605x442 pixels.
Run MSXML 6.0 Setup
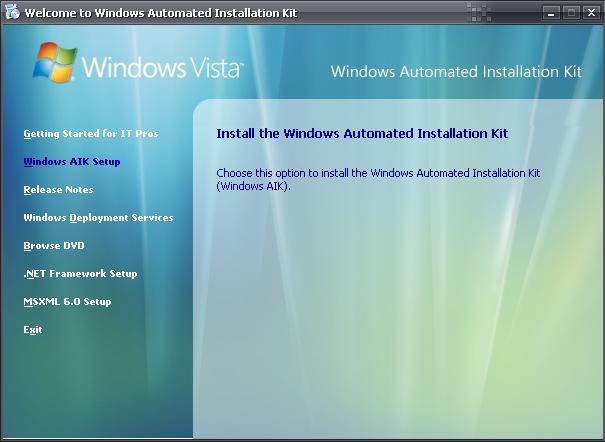67,302
